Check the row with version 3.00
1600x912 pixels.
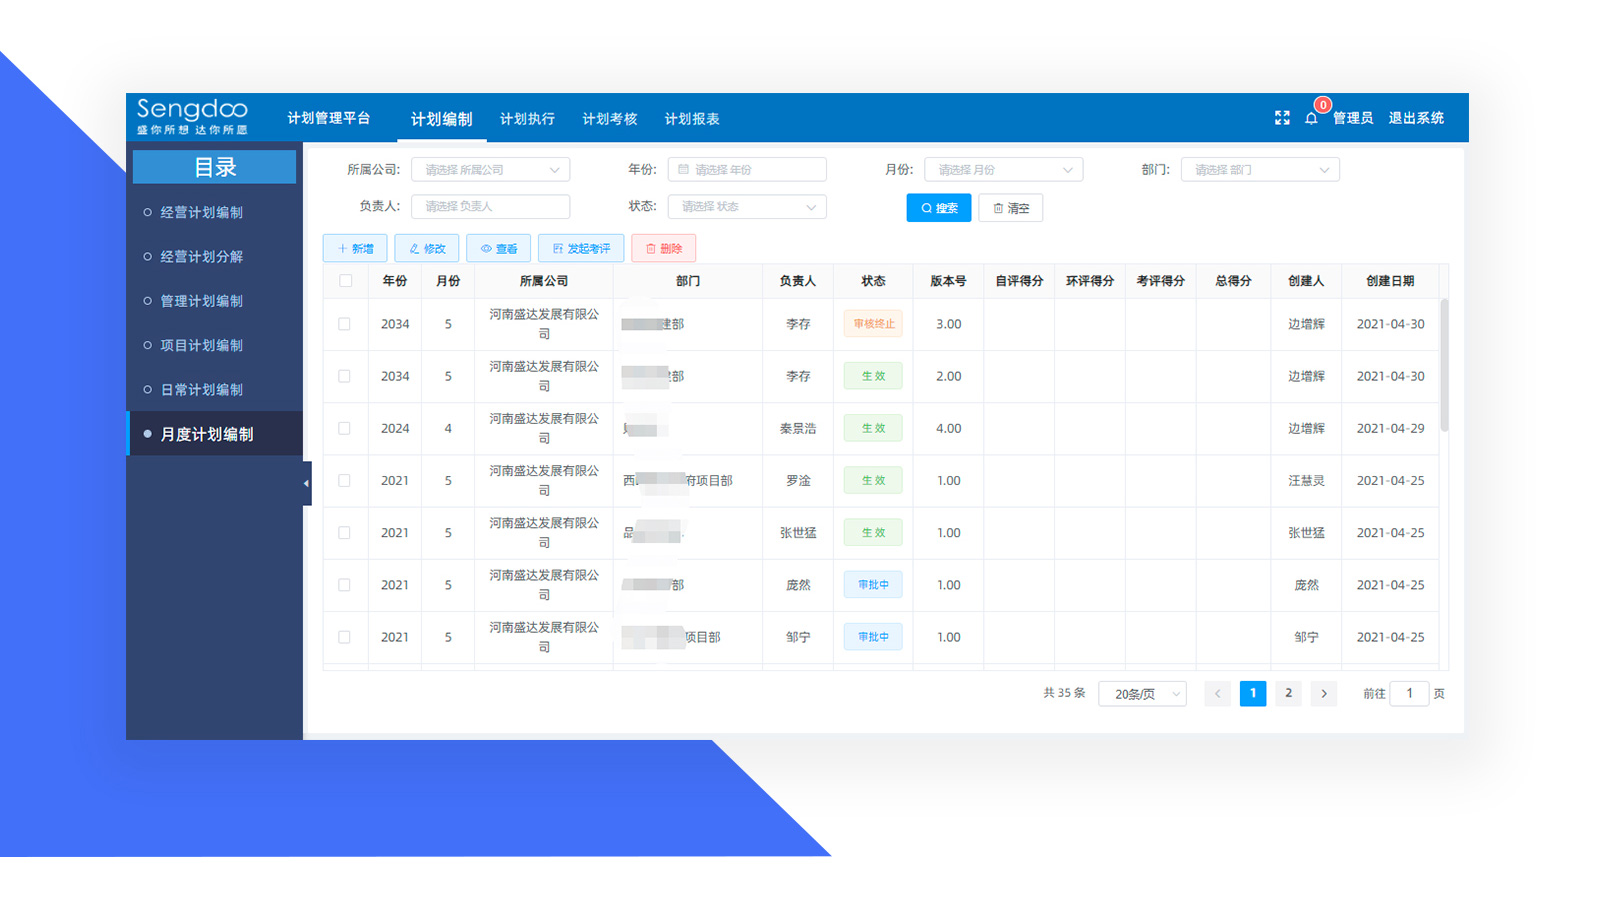click(x=344, y=324)
